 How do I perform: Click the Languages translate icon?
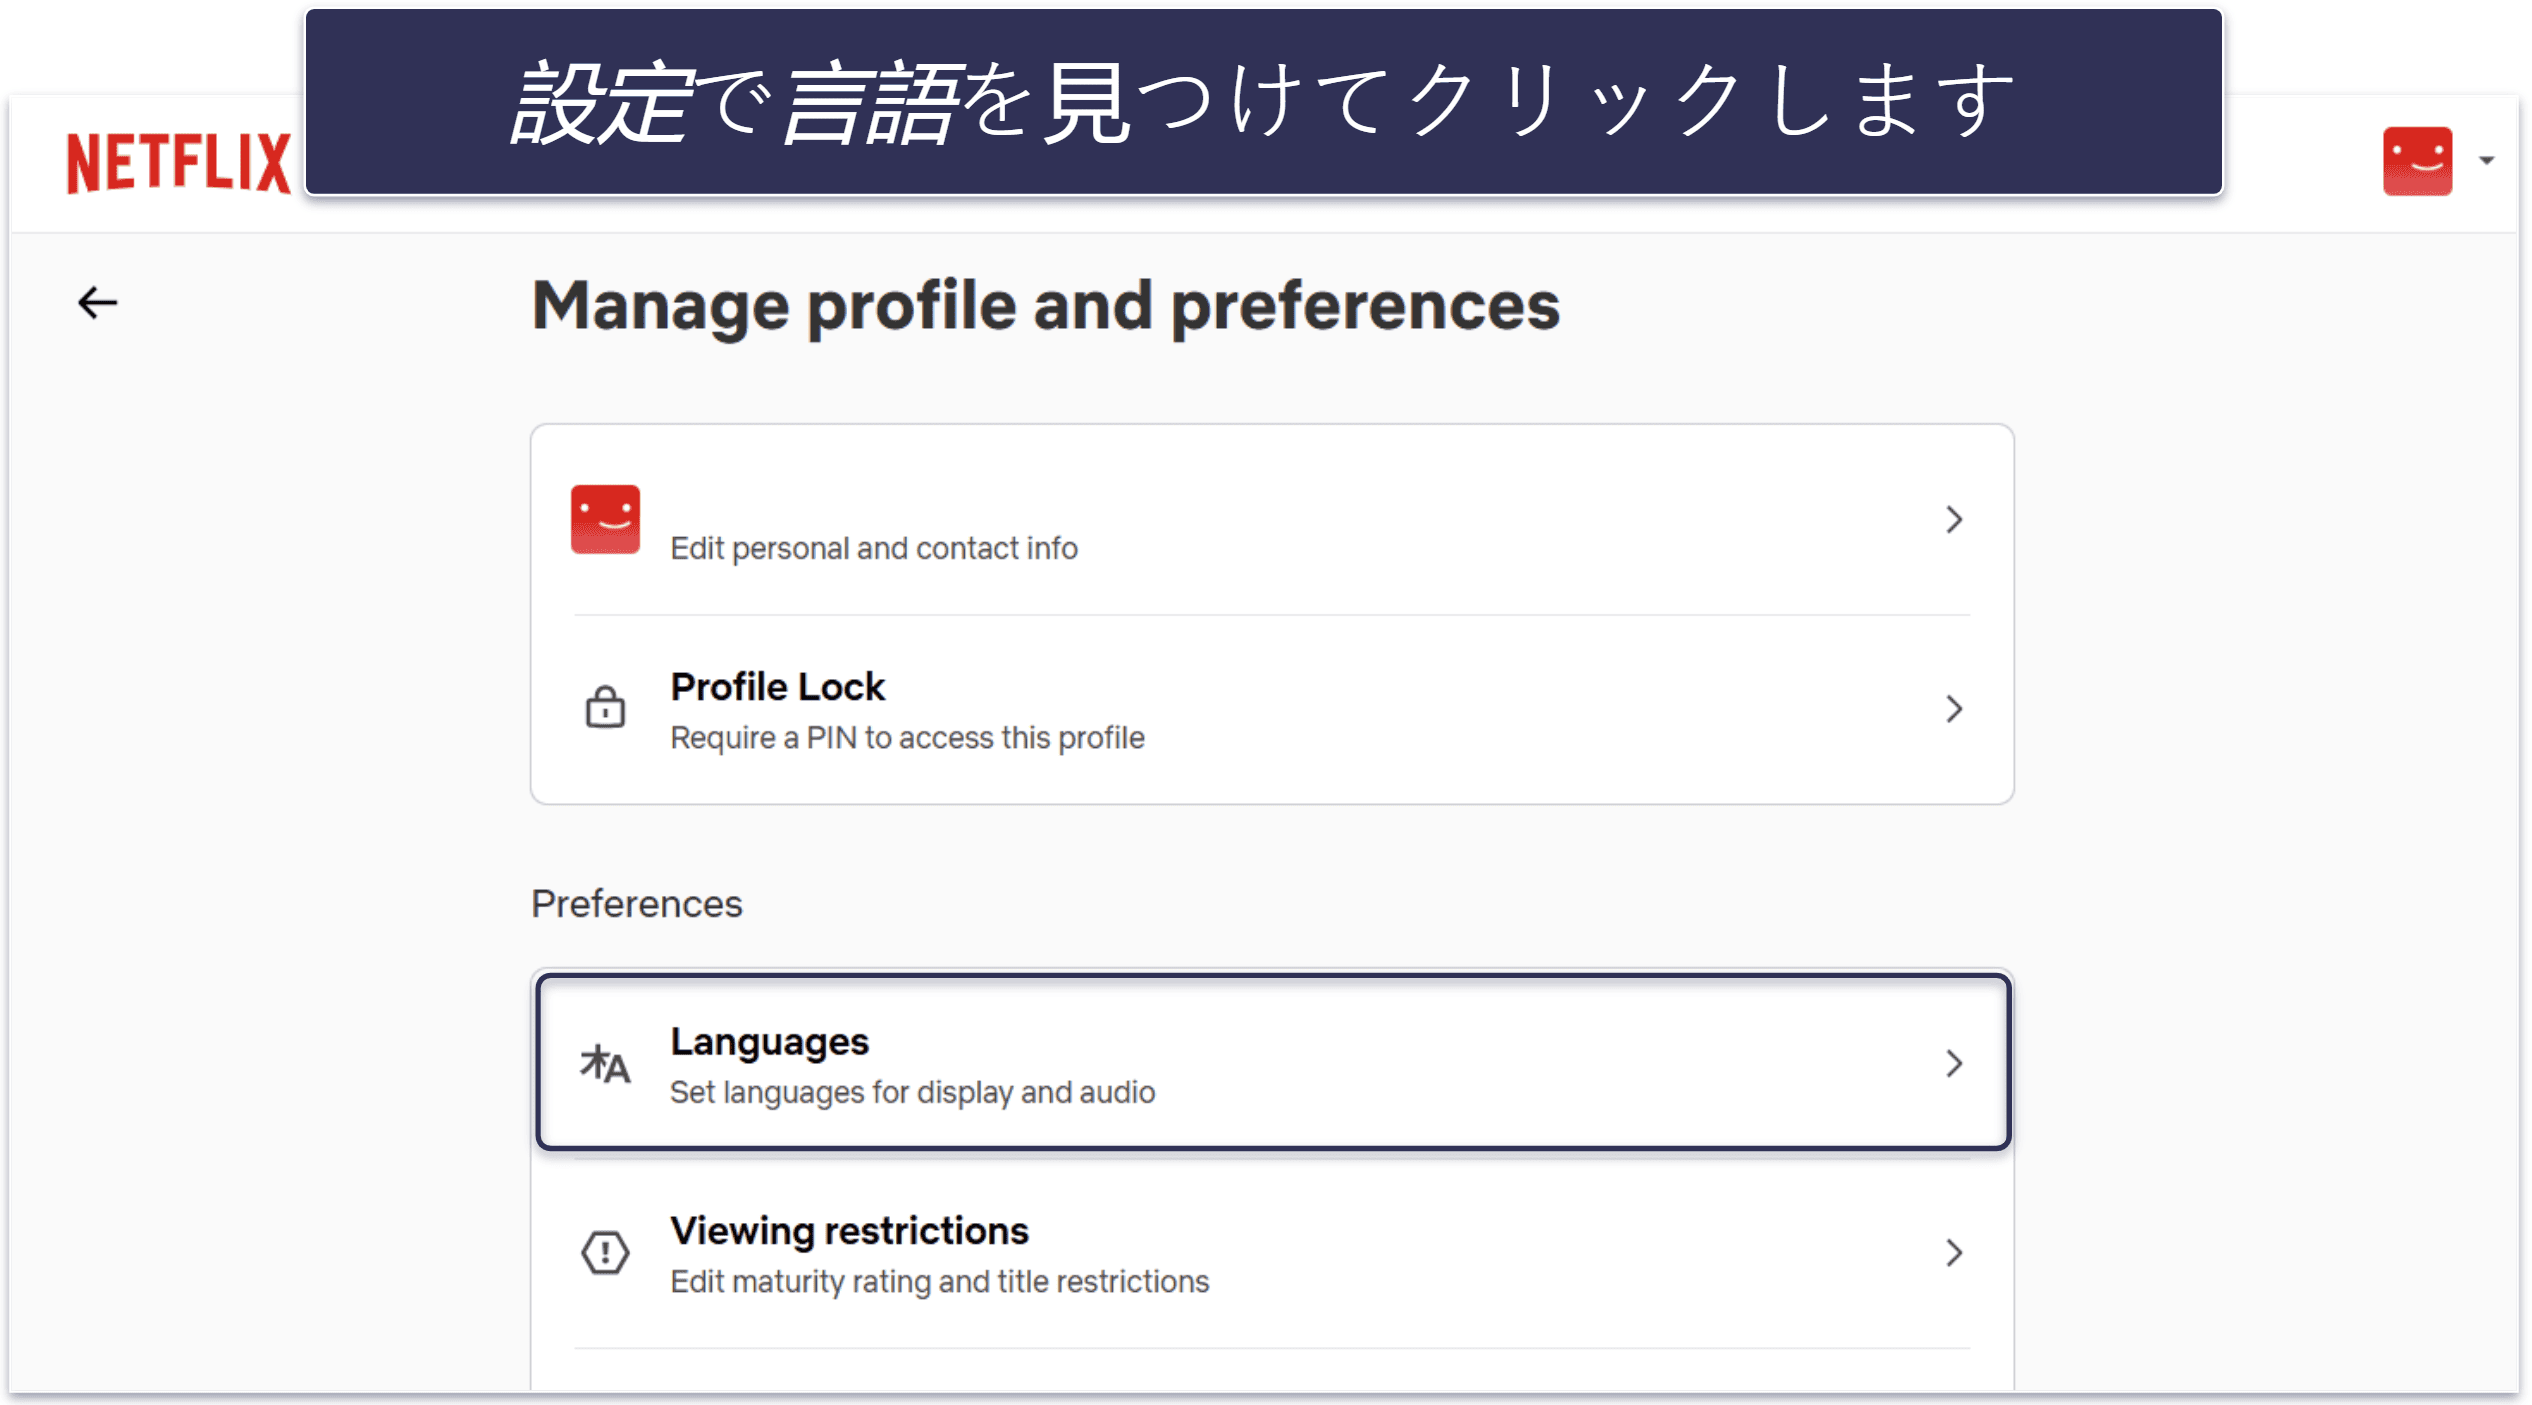click(605, 1063)
